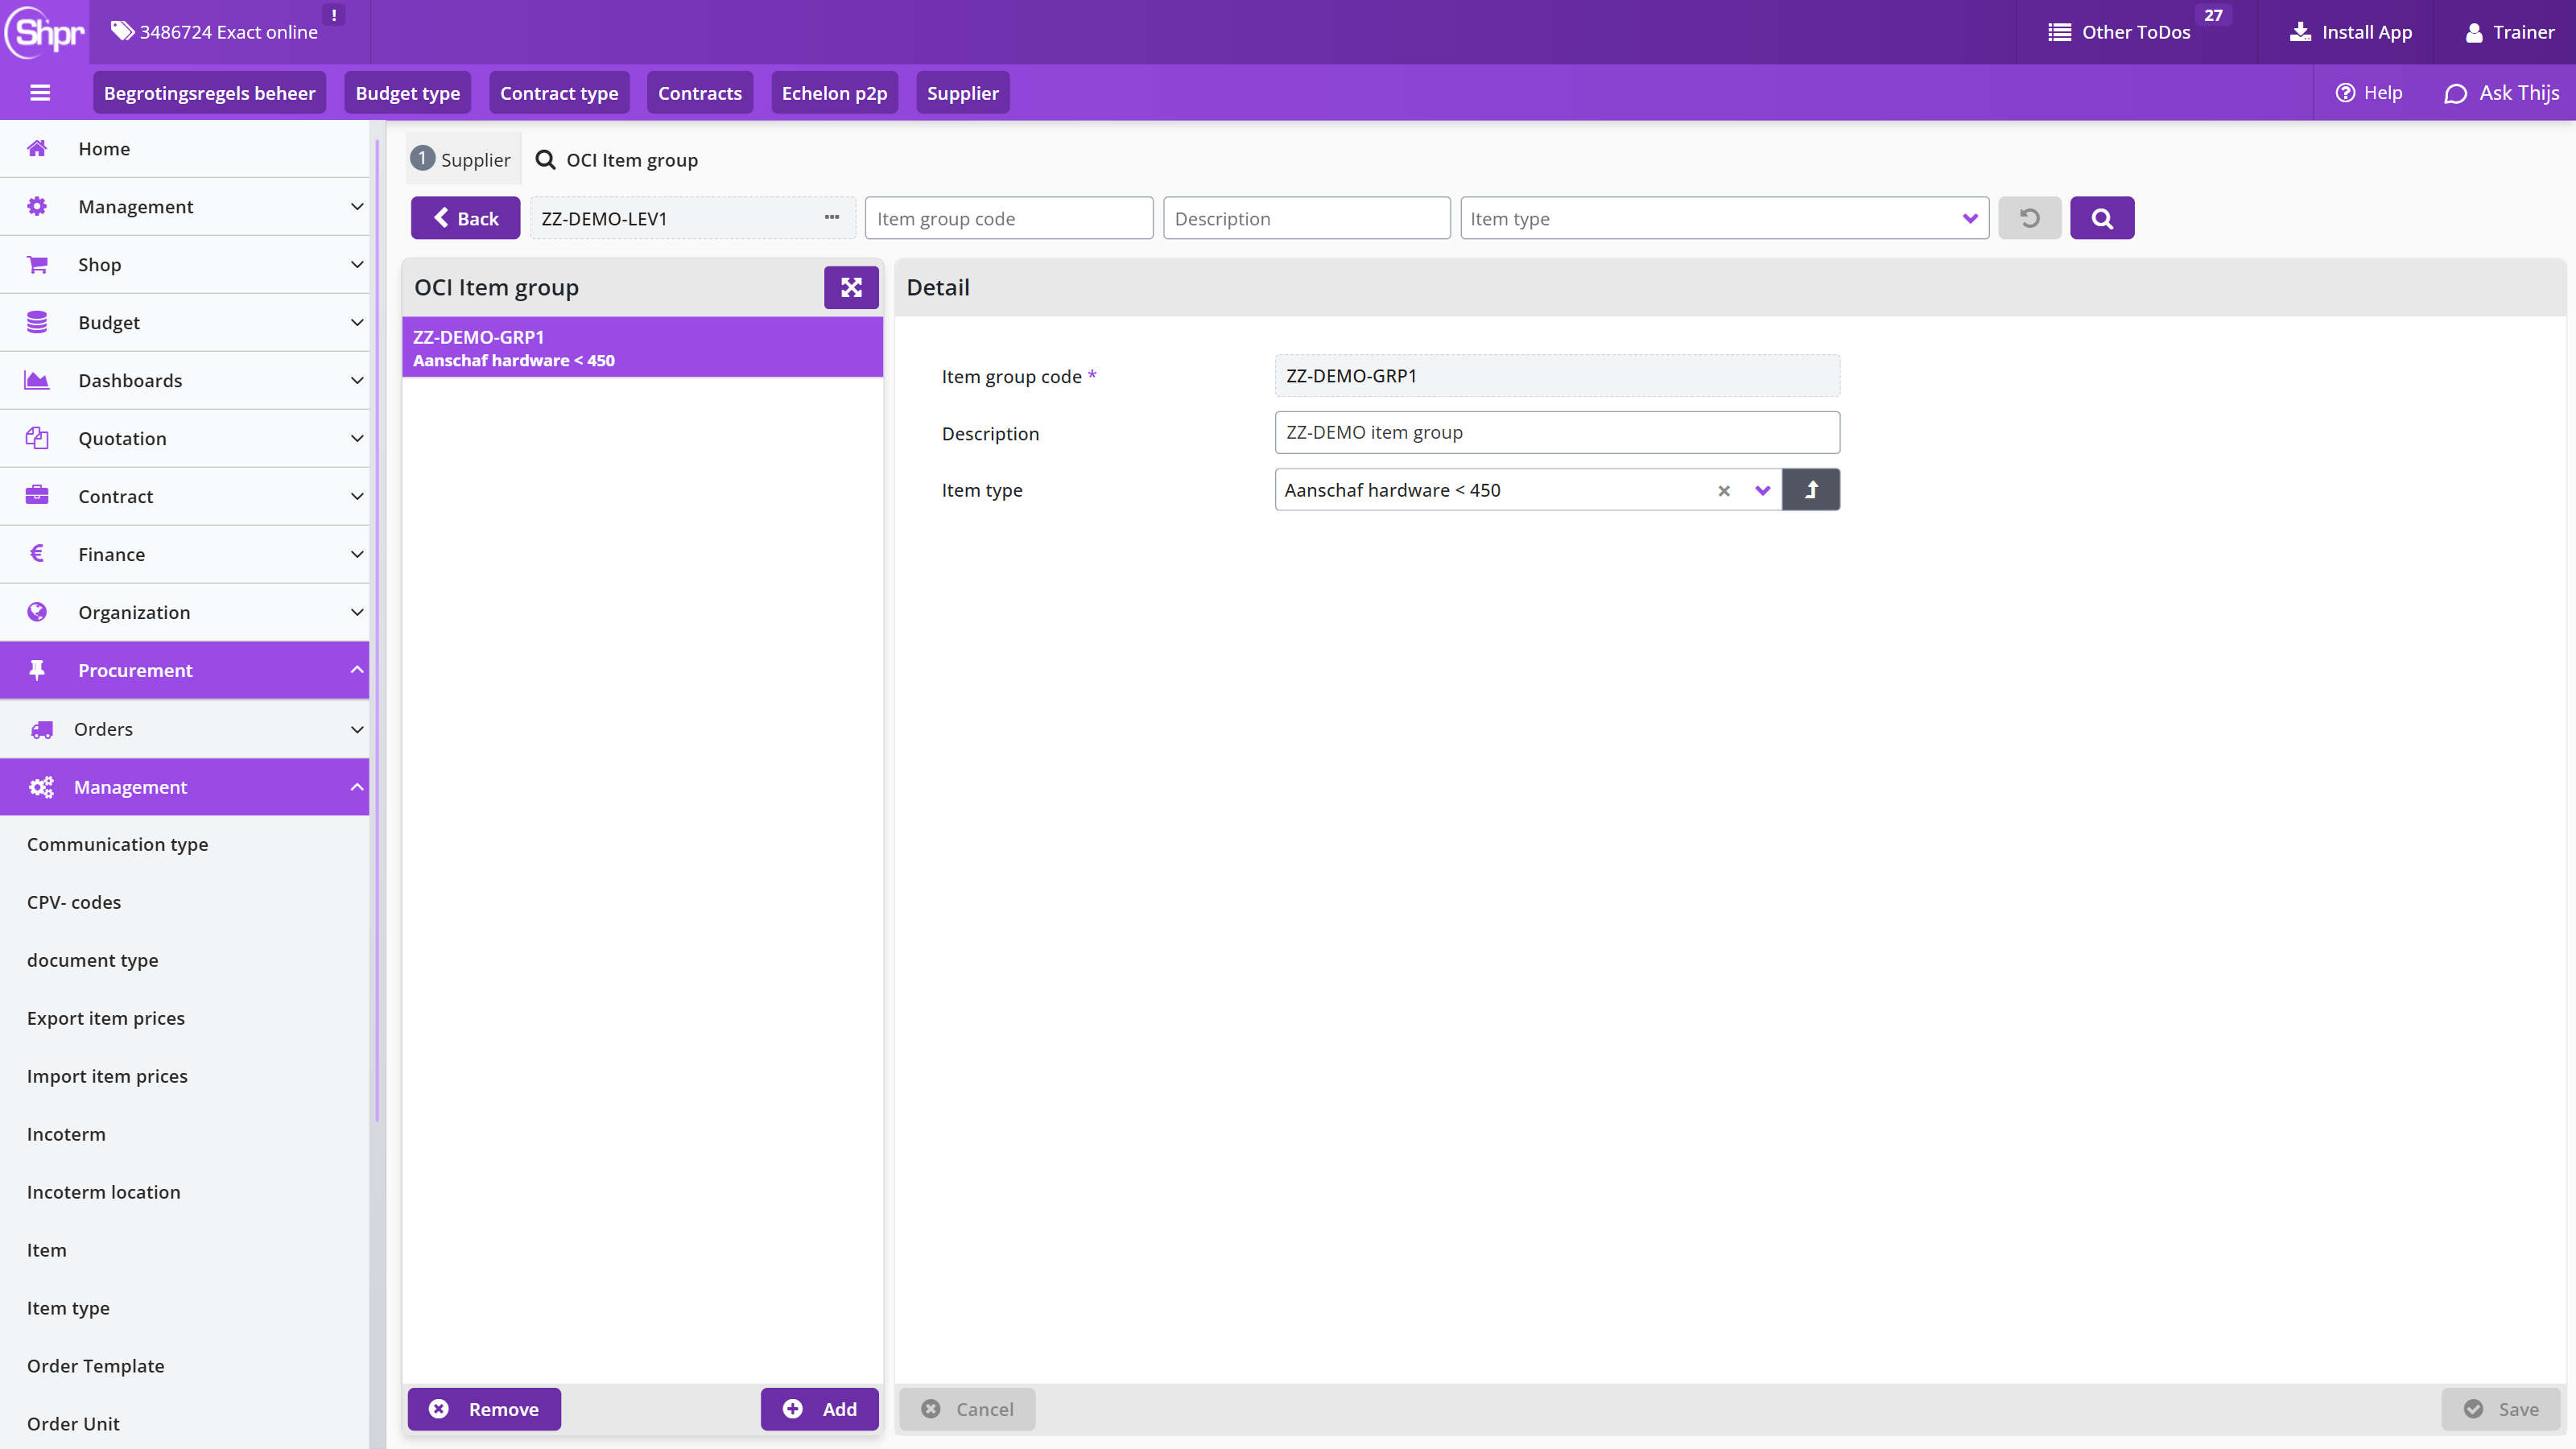Switch to Echelon p2p tab
Viewport: 2576px width, 1449px height.
[x=834, y=93]
